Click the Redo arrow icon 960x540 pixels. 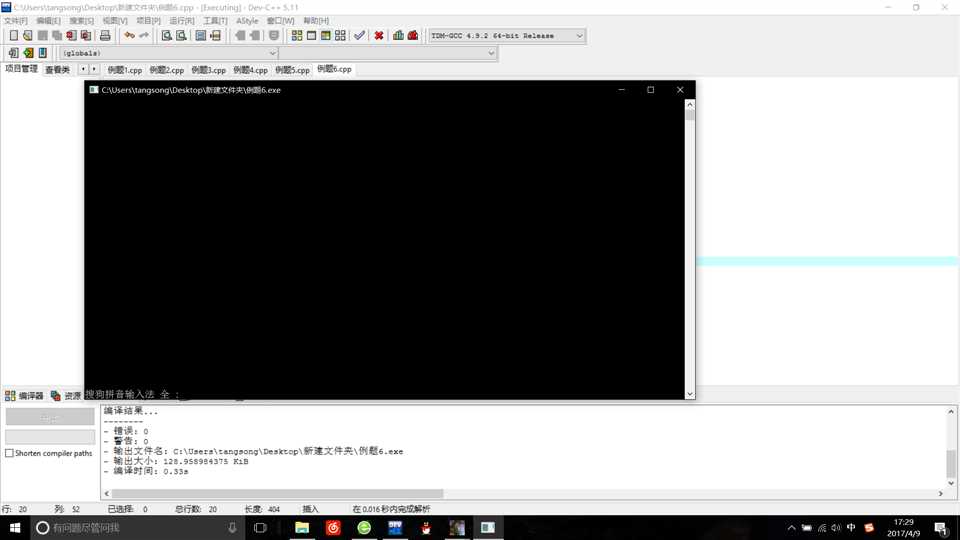[144, 36]
